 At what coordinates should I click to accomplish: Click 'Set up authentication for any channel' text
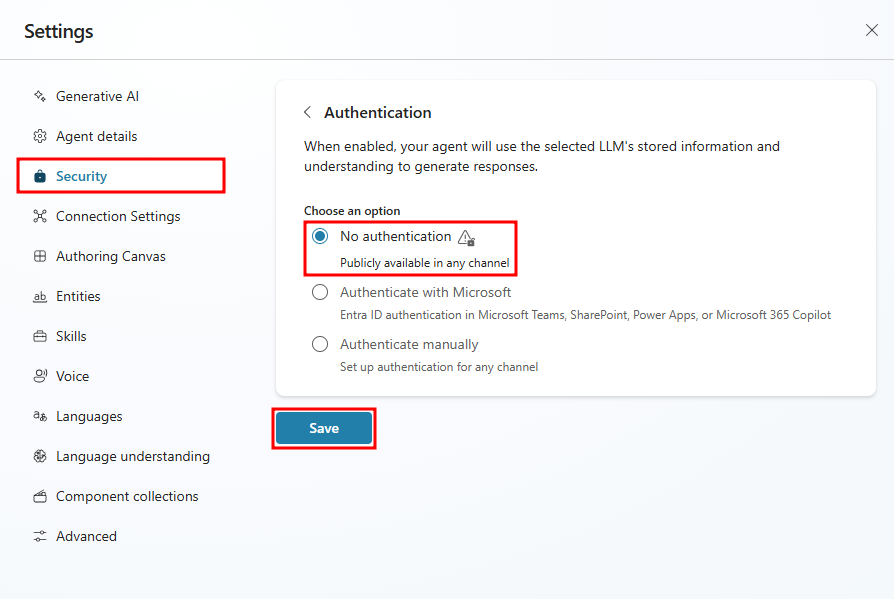[x=439, y=367]
